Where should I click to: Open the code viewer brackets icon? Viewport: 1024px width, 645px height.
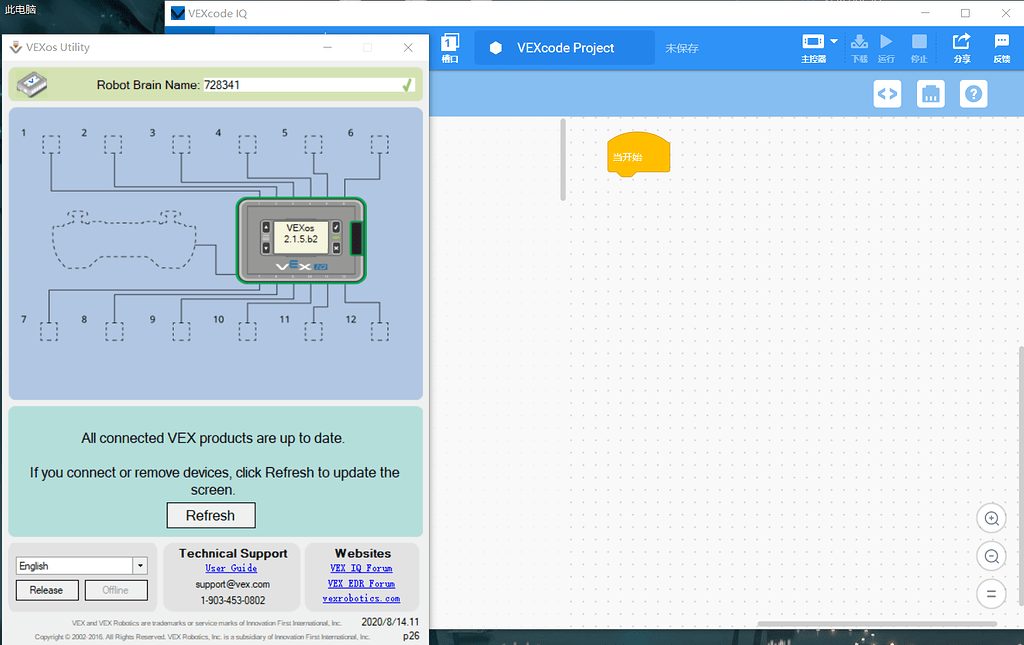(x=887, y=94)
